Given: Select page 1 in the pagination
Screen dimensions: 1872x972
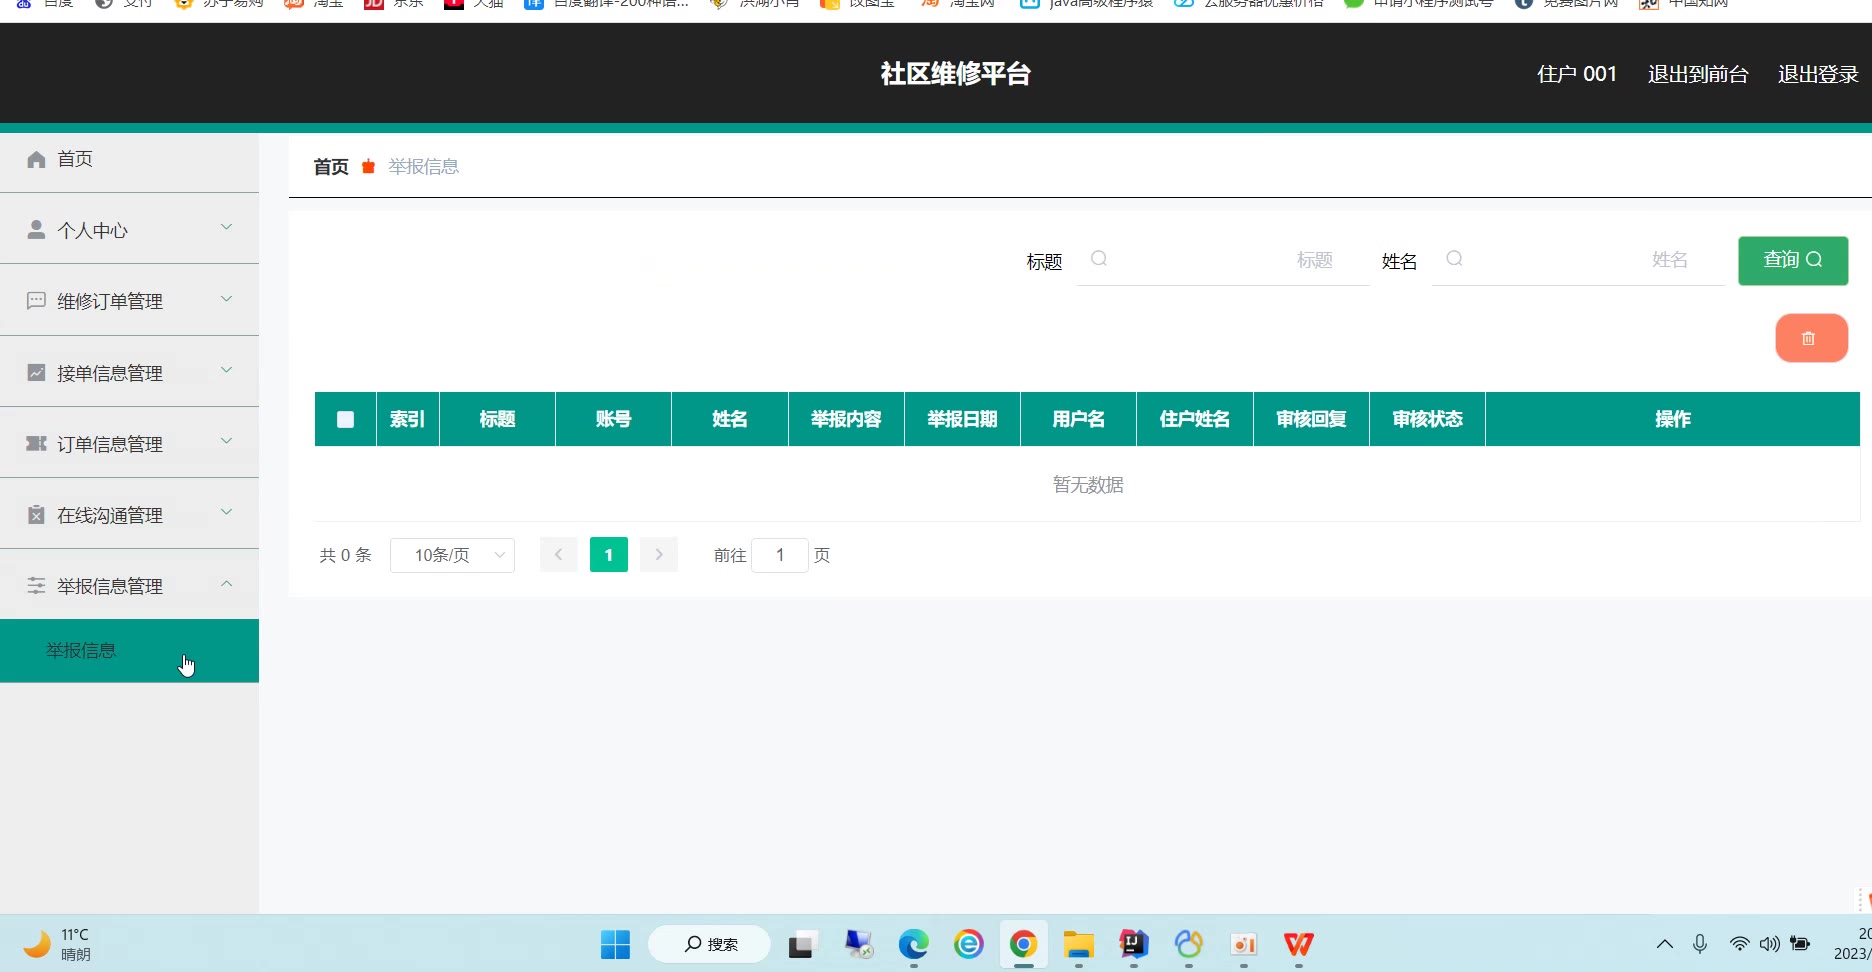Looking at the screenshot, I should pos(609,555).
